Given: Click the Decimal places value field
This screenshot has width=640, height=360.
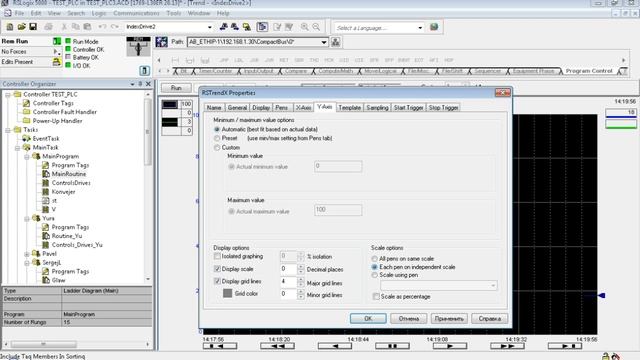Looking at the screenshot, I should (x=288, y=269).
